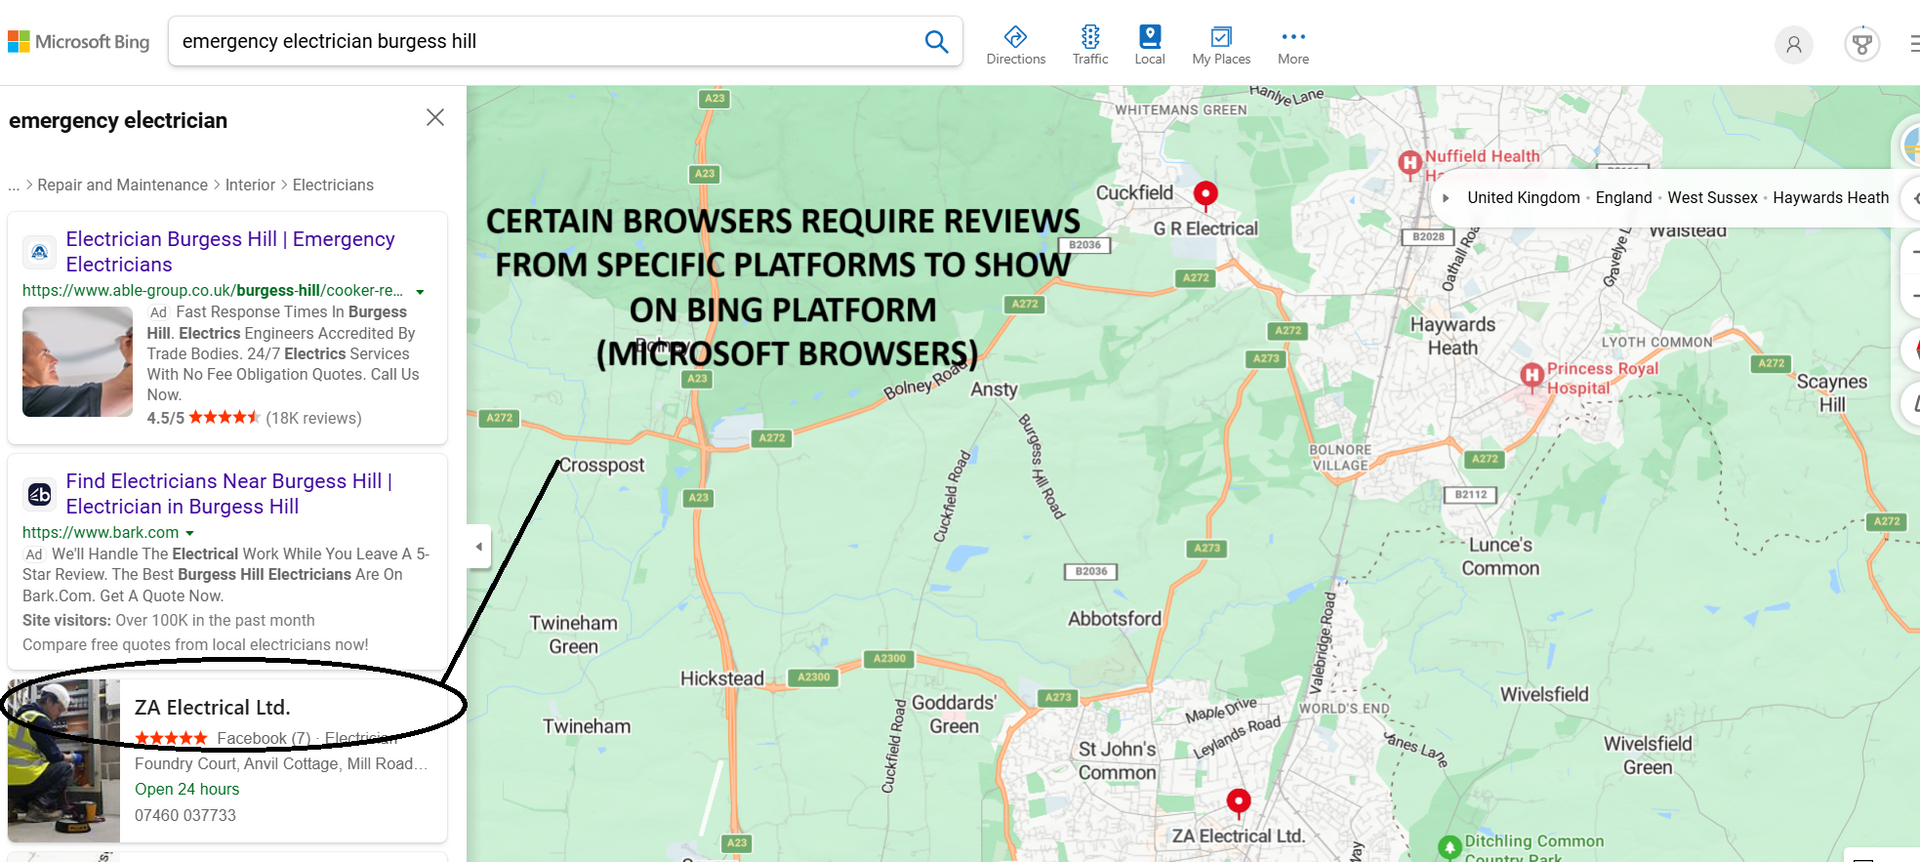This screenshot has height=862, width=1920.
Task: Select United Kingdom in the map breadcrumb
Action: pos(1524,198)
